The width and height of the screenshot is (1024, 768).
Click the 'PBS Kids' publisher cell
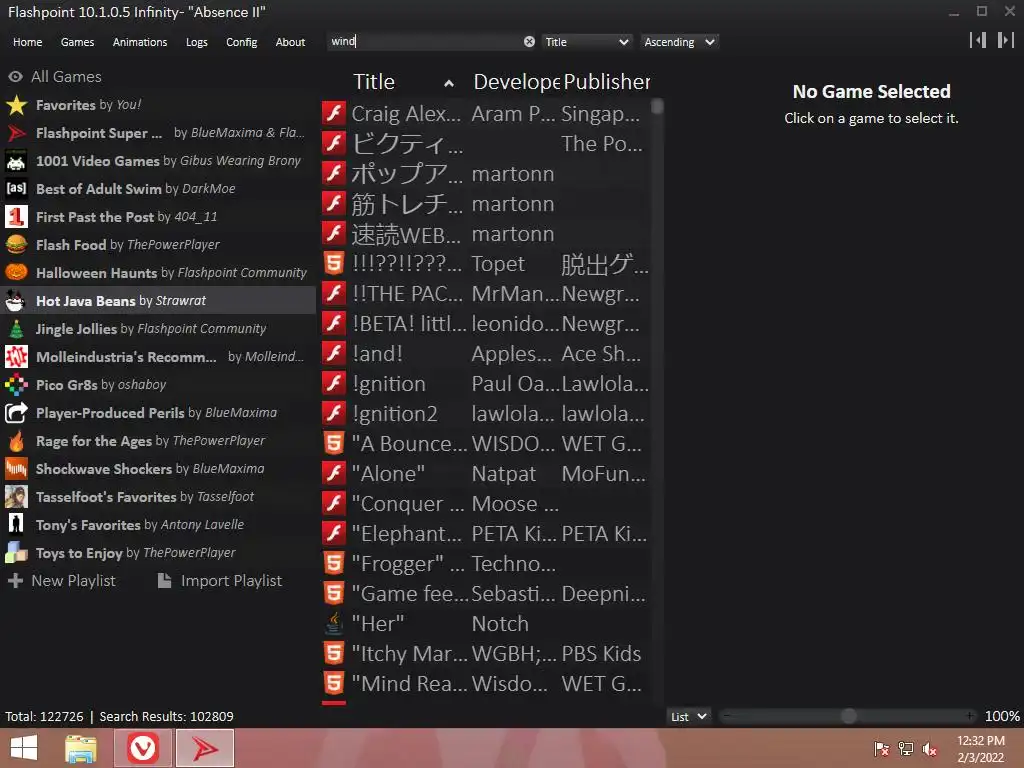point(601,654)
